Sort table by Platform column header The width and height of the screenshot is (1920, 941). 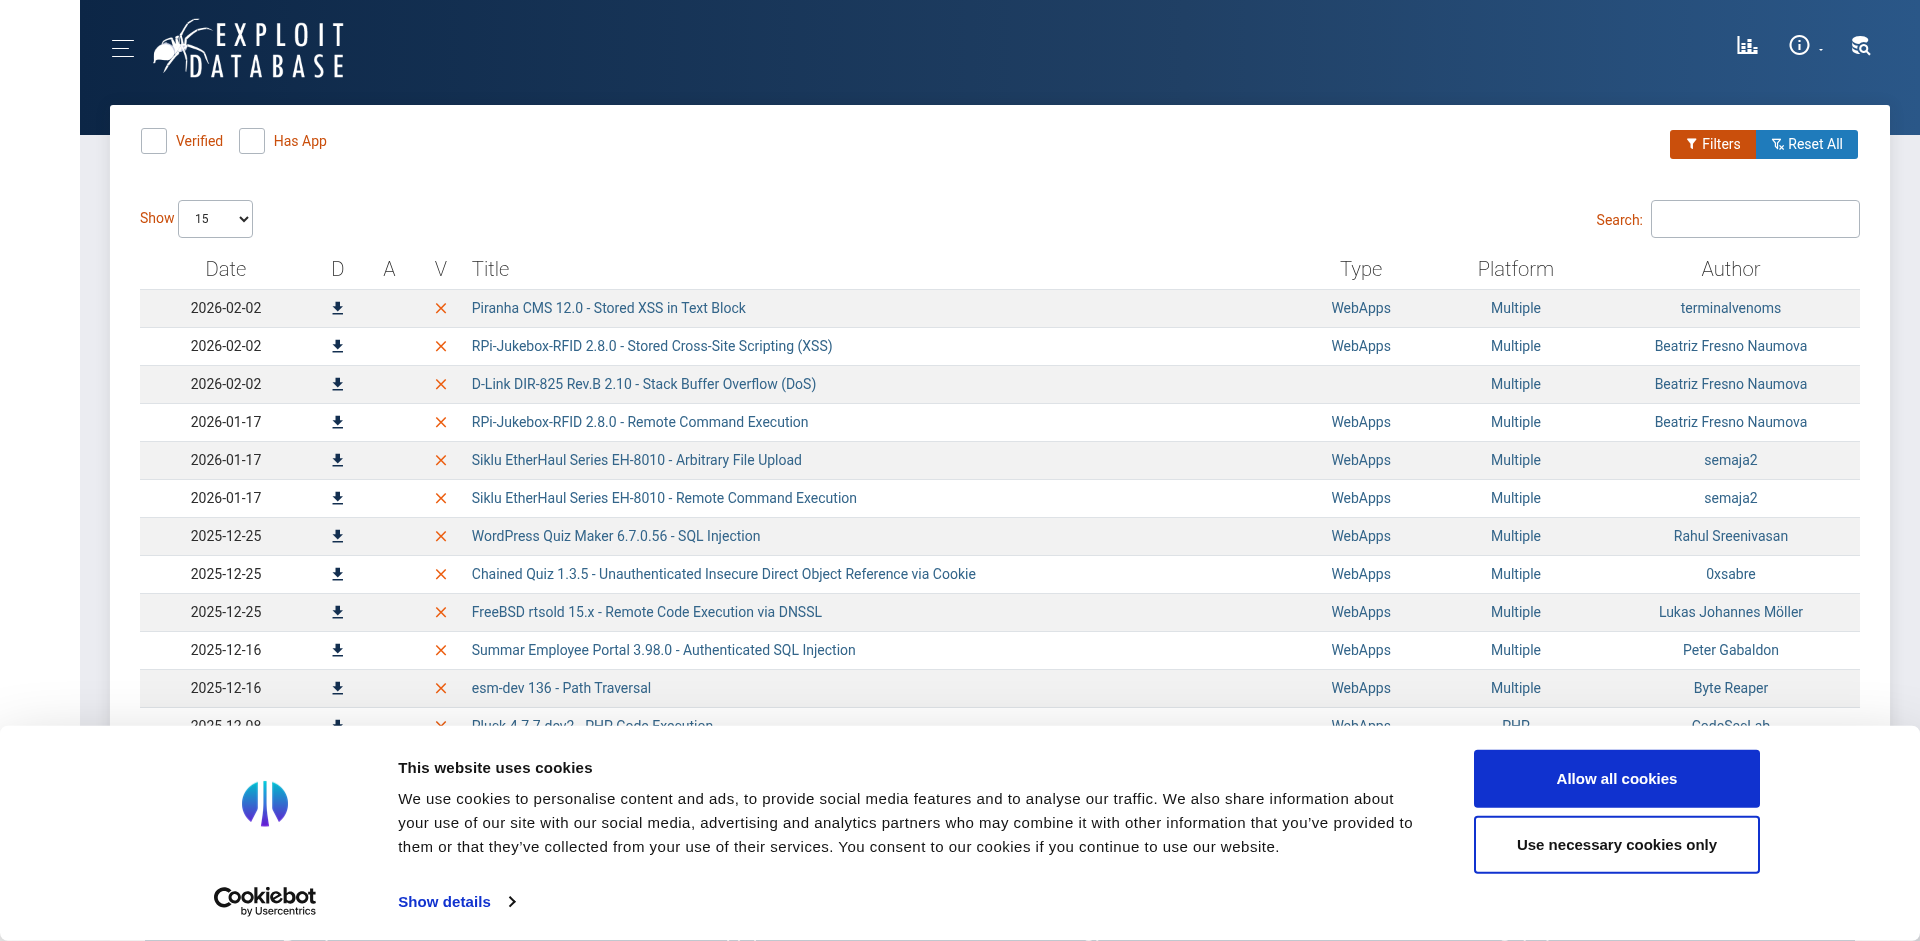pyautogui.click(x=1515, y=269)
